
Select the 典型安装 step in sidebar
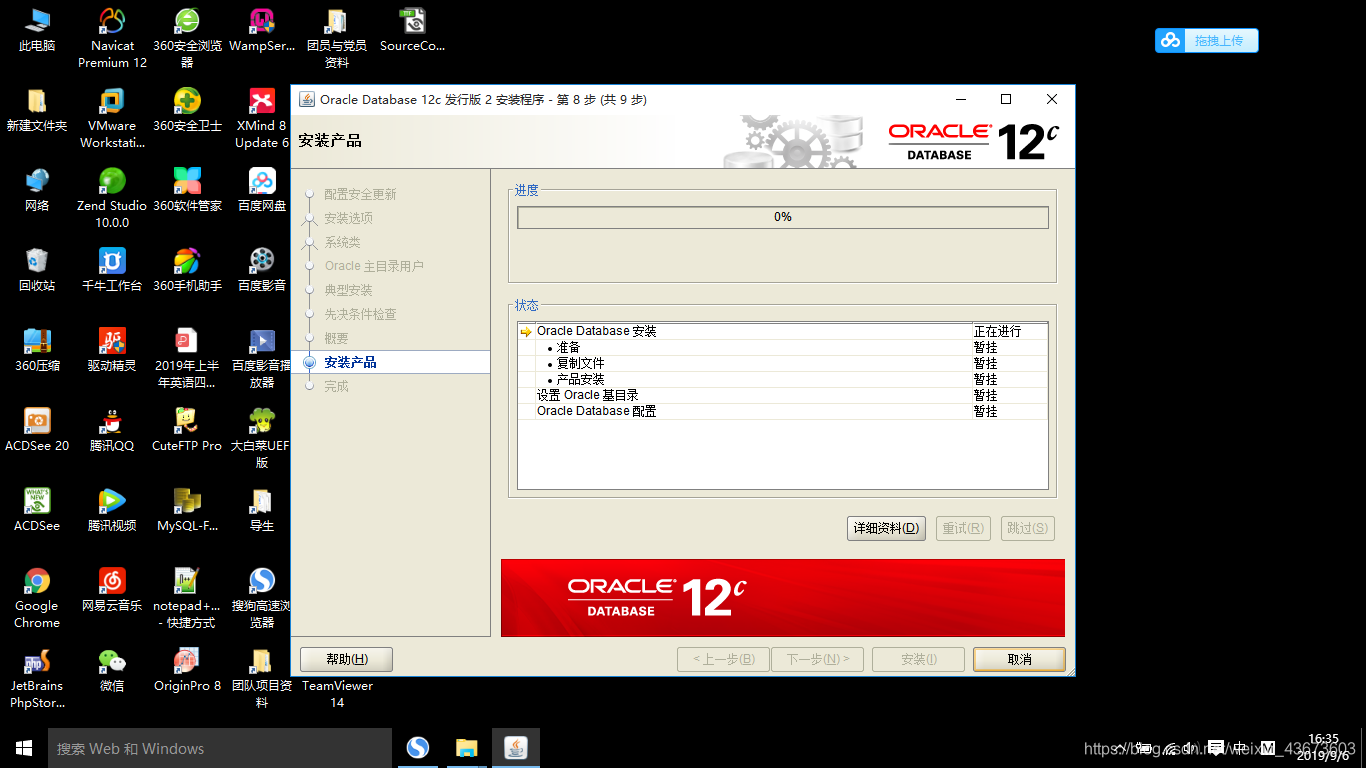coord(348,290)
